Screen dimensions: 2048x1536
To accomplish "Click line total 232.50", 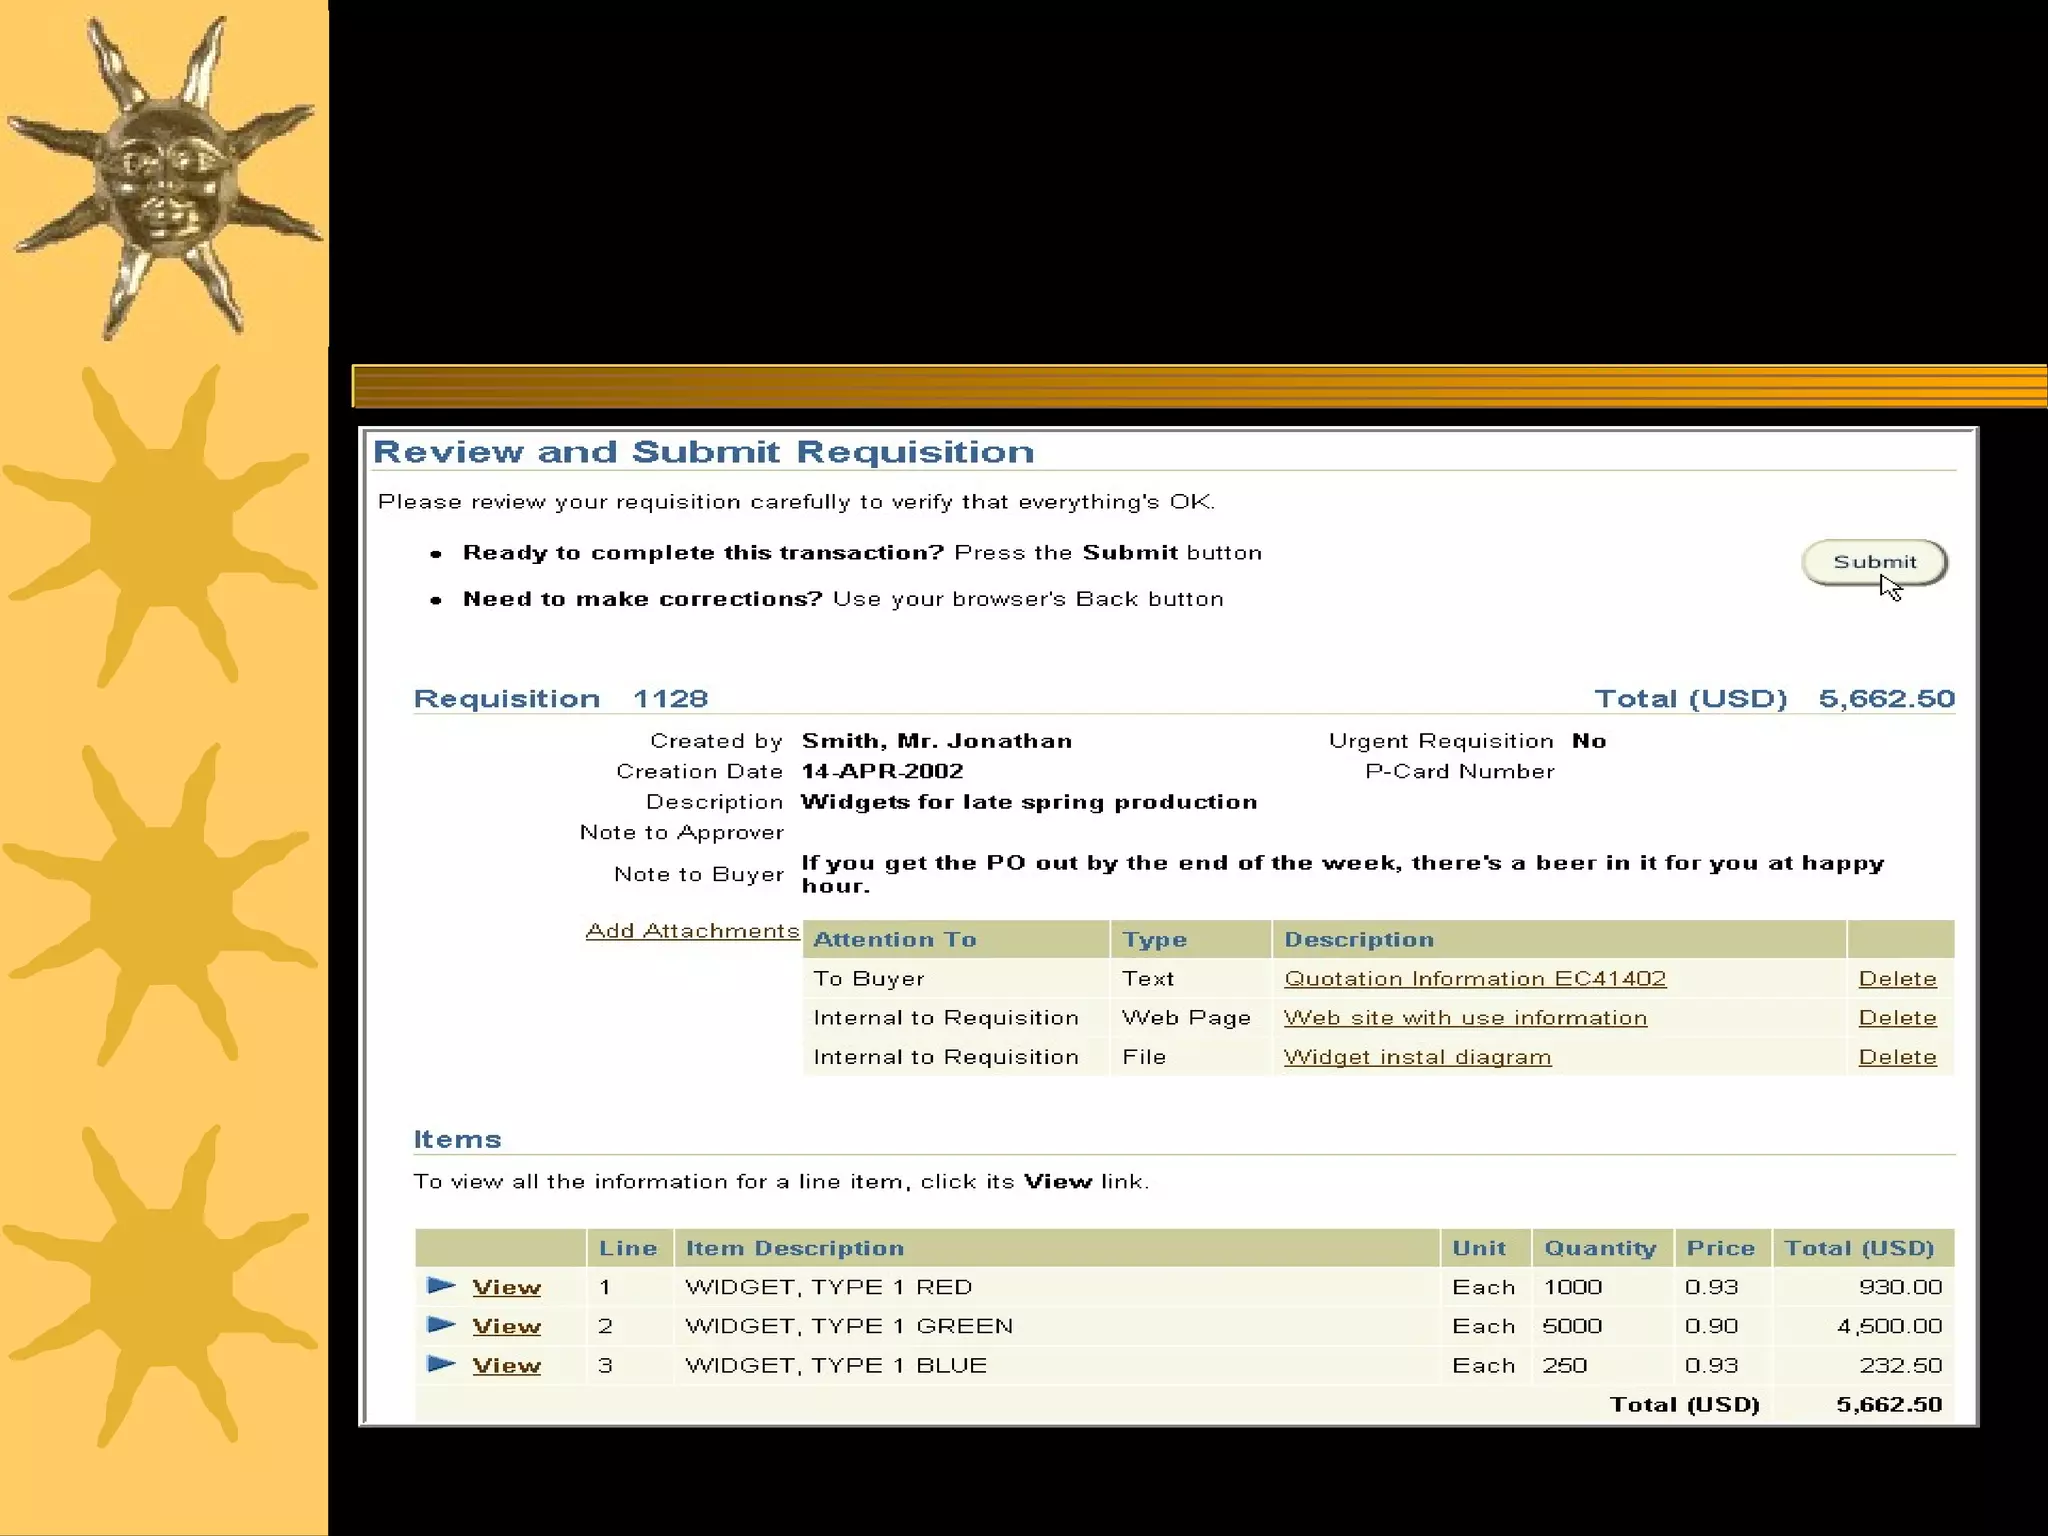I will (1900, 1365).
